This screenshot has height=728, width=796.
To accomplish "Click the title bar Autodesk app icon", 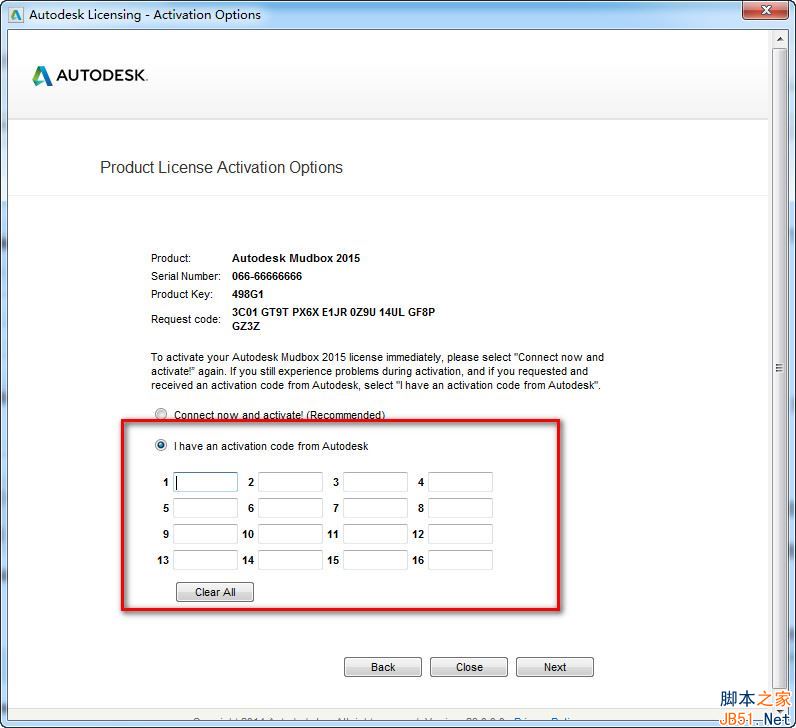I will (16, 15).
